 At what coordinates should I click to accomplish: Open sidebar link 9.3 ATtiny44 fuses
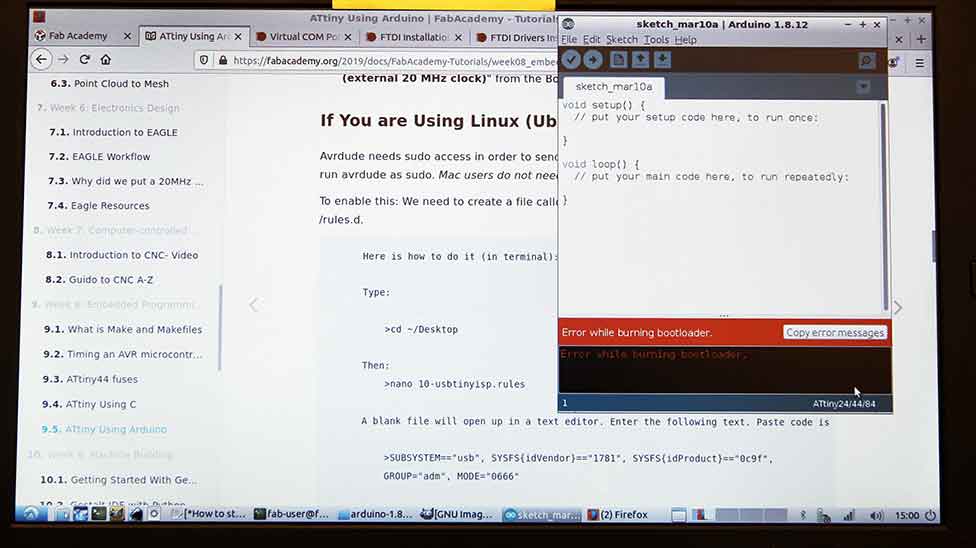coord(90,379)
